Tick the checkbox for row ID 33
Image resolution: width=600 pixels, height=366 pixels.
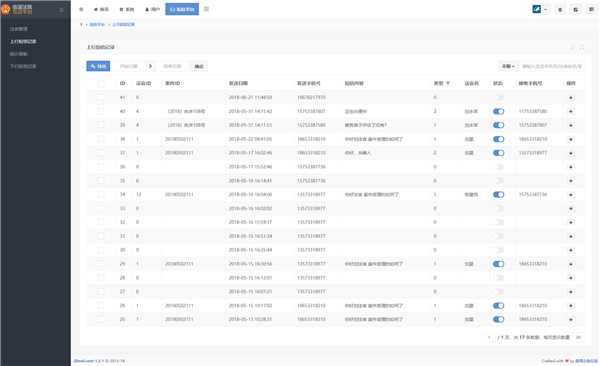(101, 208)
